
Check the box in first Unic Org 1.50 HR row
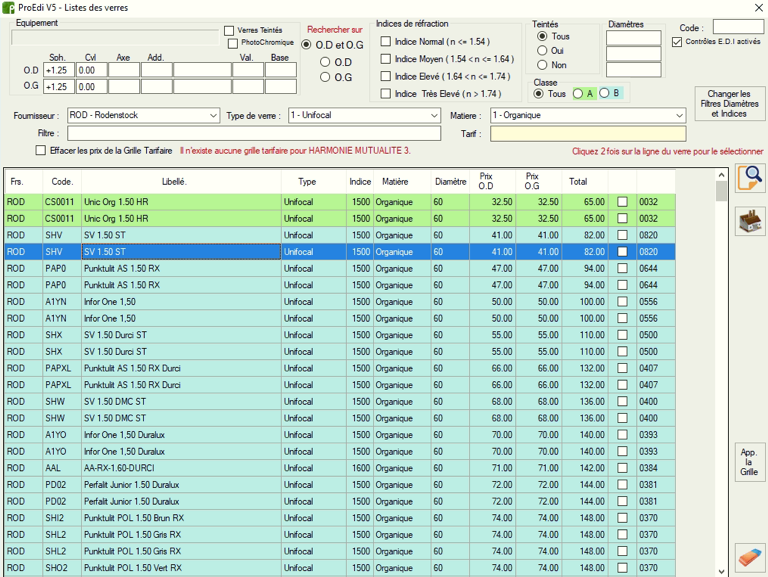coord(622,202)
